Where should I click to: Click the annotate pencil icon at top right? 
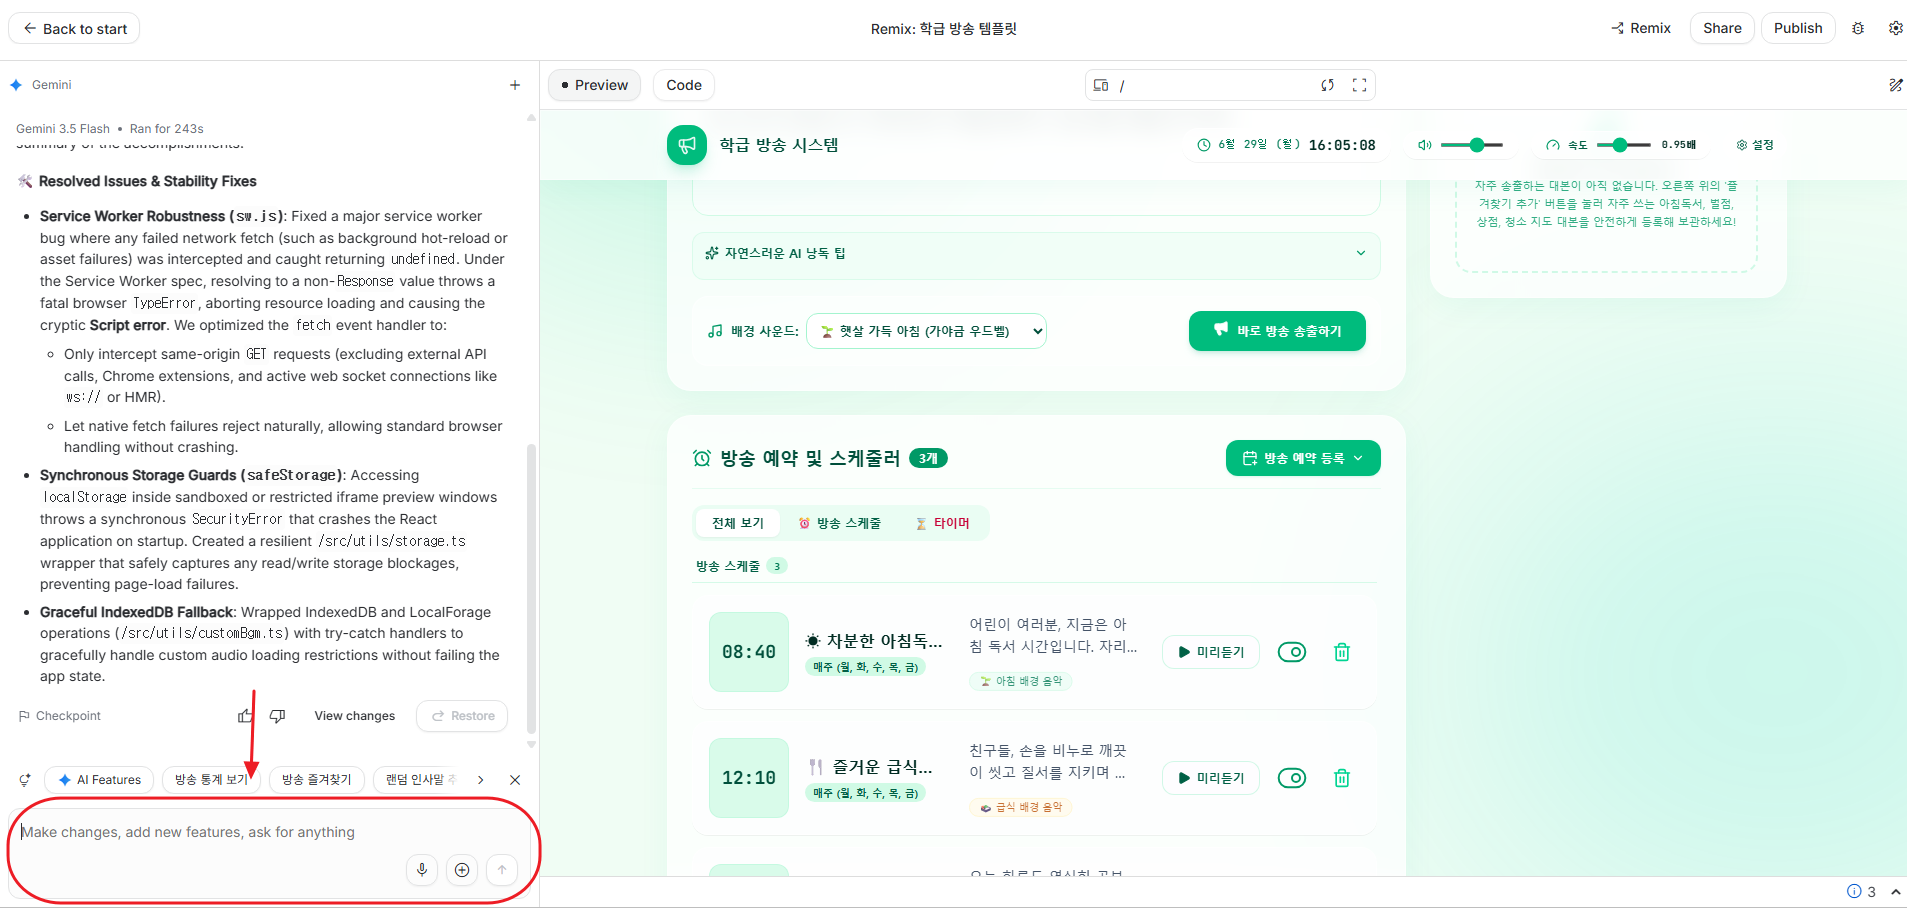click(1895, 85)
